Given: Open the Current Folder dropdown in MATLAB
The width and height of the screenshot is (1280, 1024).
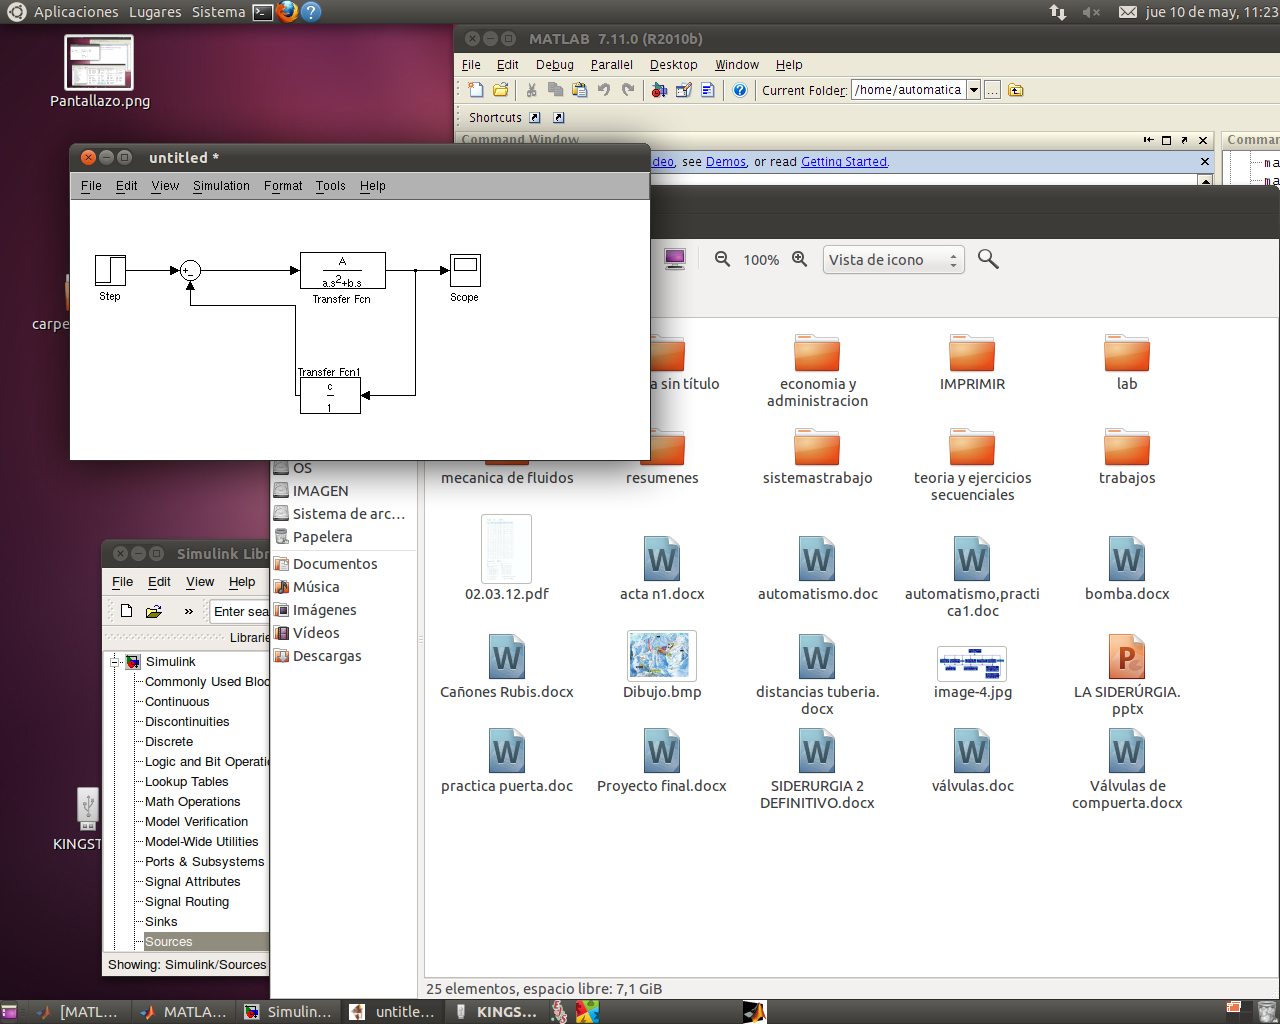Looking at the screenshot, I should pyautogui.click(x=974, y=89).
